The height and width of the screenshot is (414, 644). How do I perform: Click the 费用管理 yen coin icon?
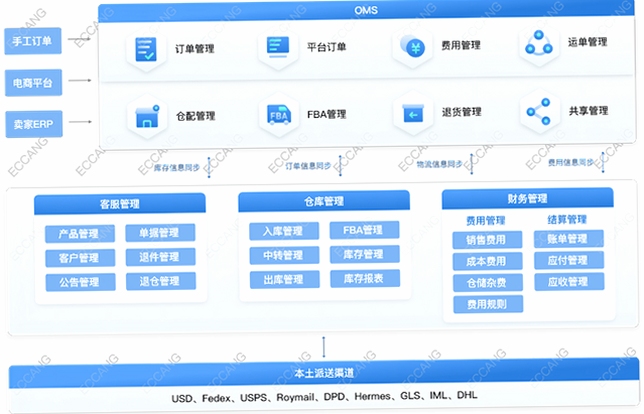(x=412, y=46)
